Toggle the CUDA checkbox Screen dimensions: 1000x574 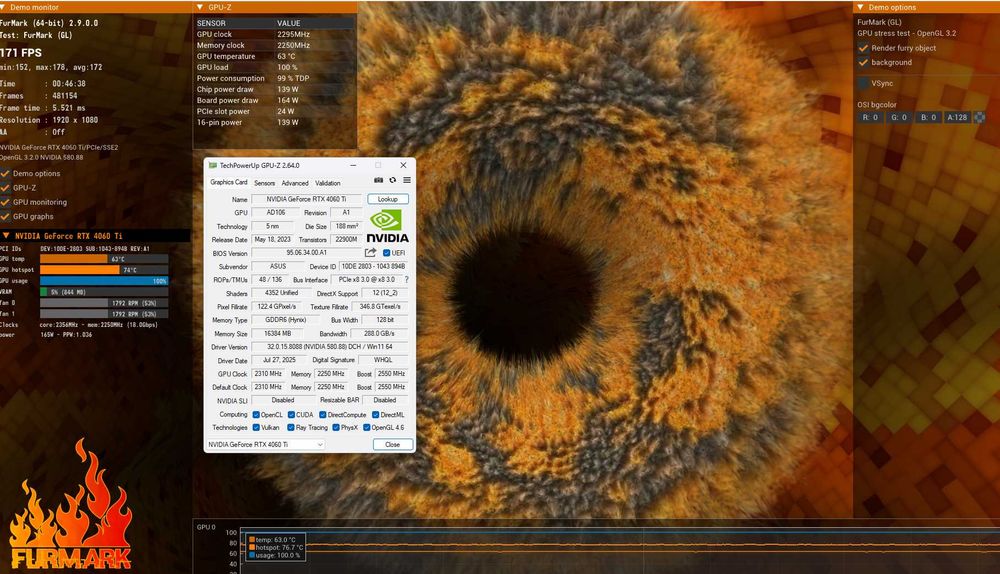click(291, 415)
